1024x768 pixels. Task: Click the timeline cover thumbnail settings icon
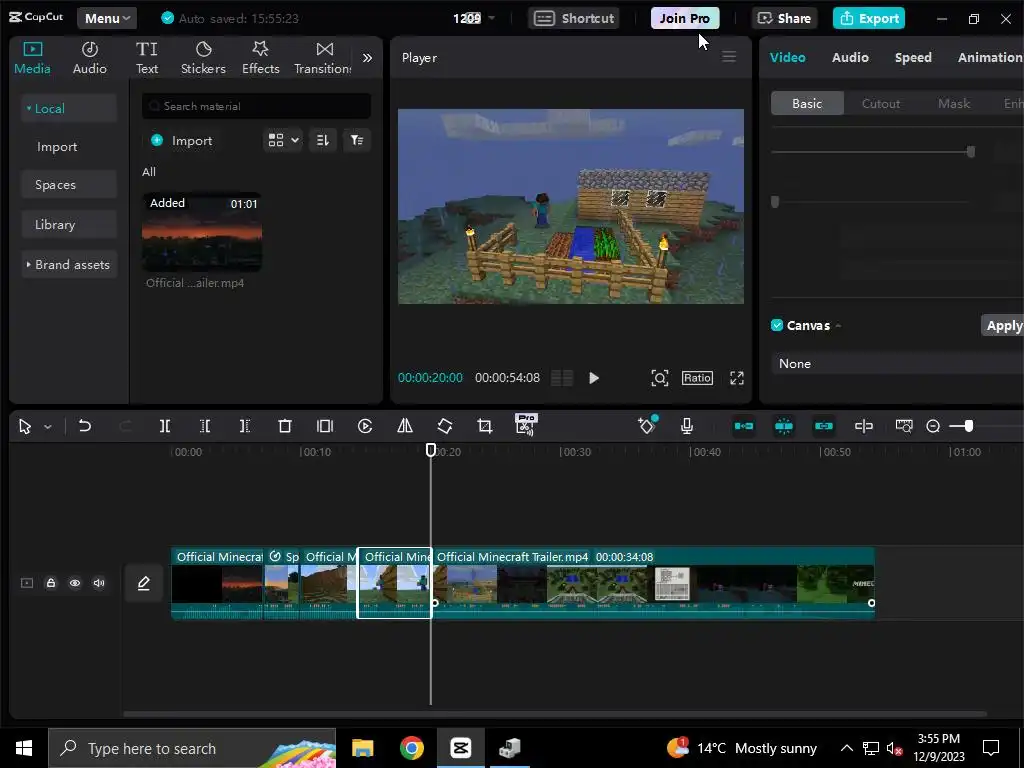tap(904, 426)
